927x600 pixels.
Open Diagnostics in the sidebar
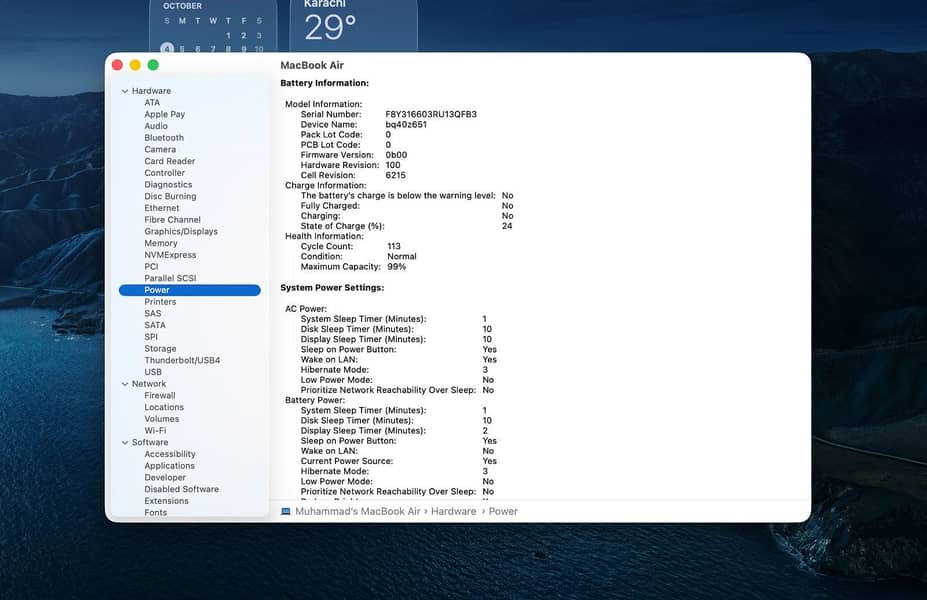click(168, 184)
